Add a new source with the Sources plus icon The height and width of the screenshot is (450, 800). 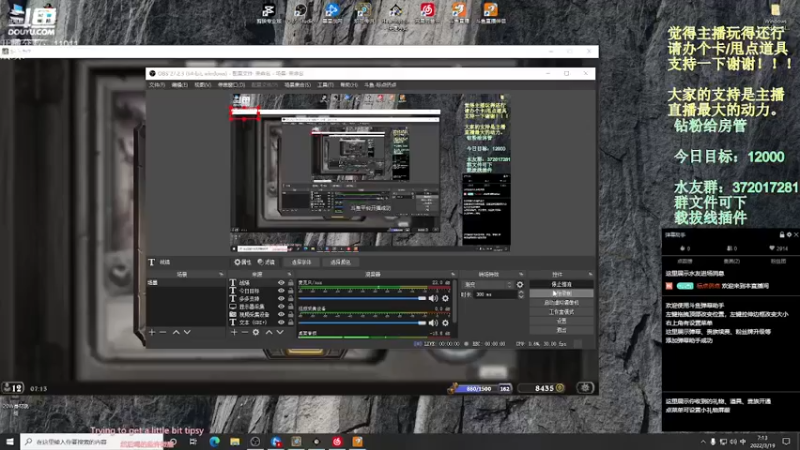pos(234,332)
